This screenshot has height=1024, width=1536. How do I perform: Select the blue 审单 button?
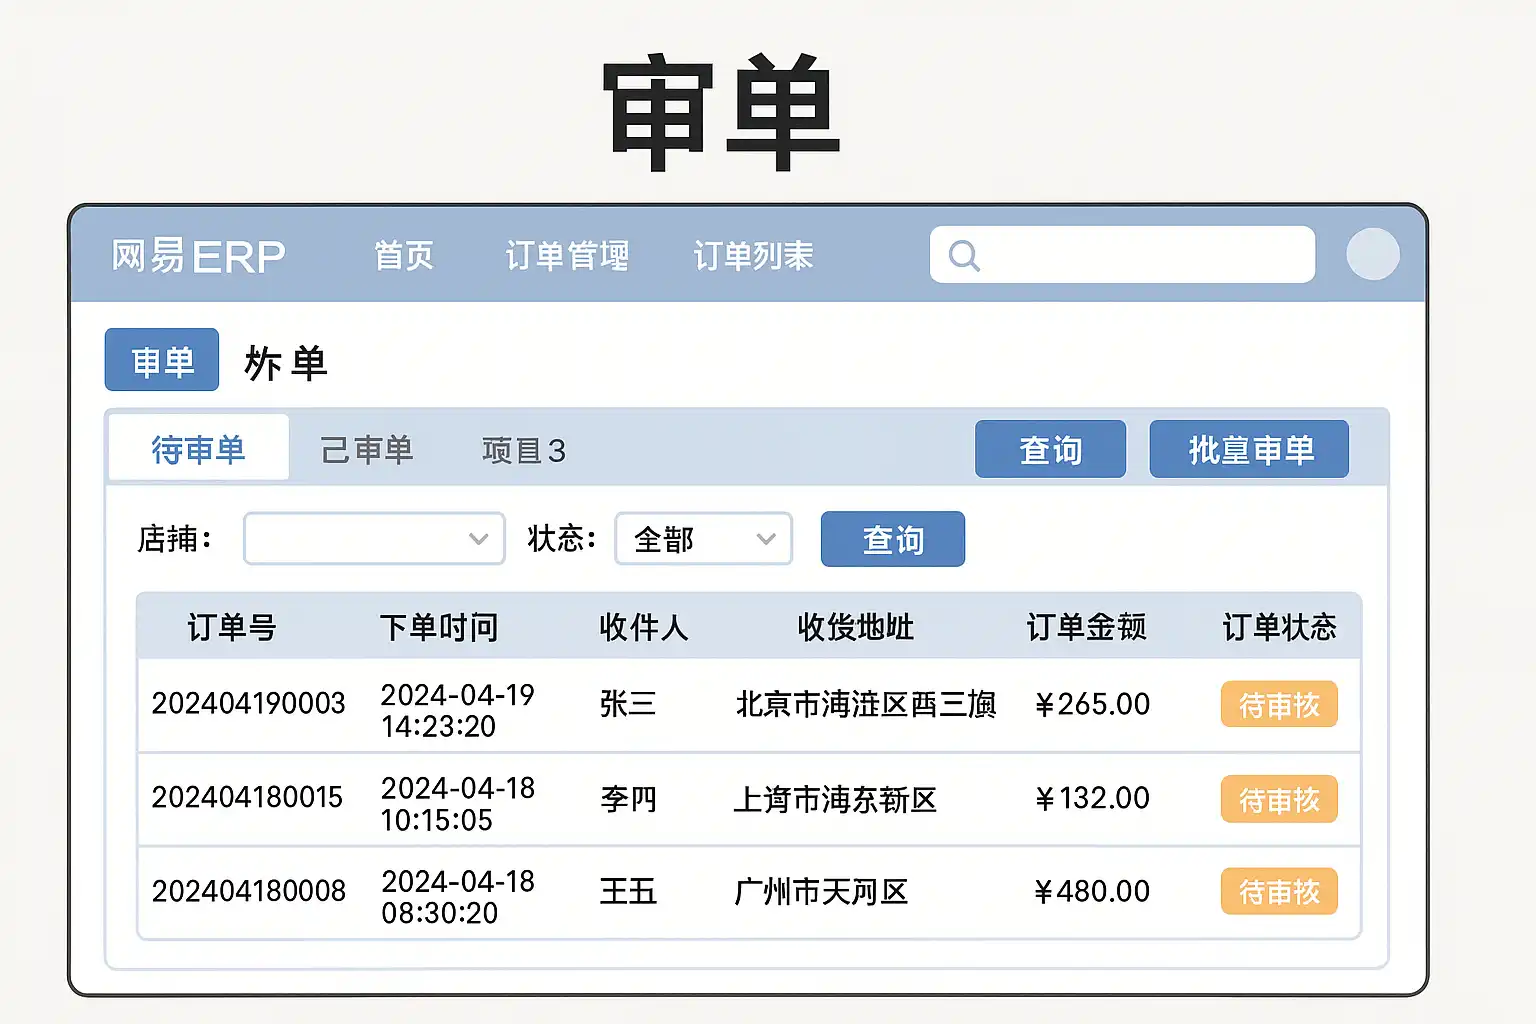point(162,360)
